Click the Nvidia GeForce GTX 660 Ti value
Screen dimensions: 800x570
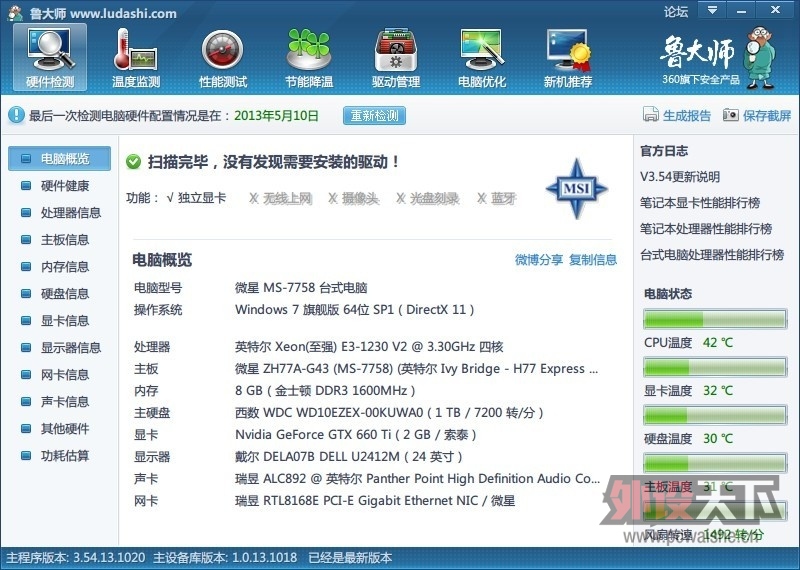click(356, 435)
